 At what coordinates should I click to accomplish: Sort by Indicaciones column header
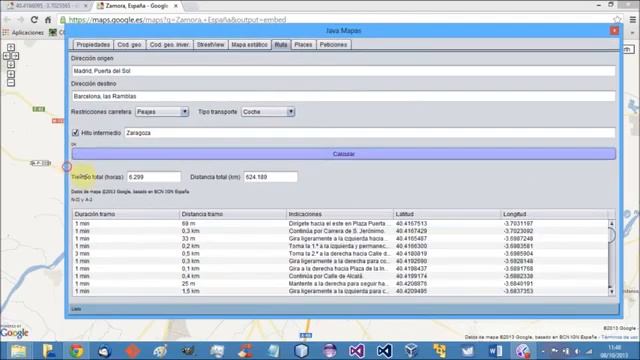click(x=340, y=214)
